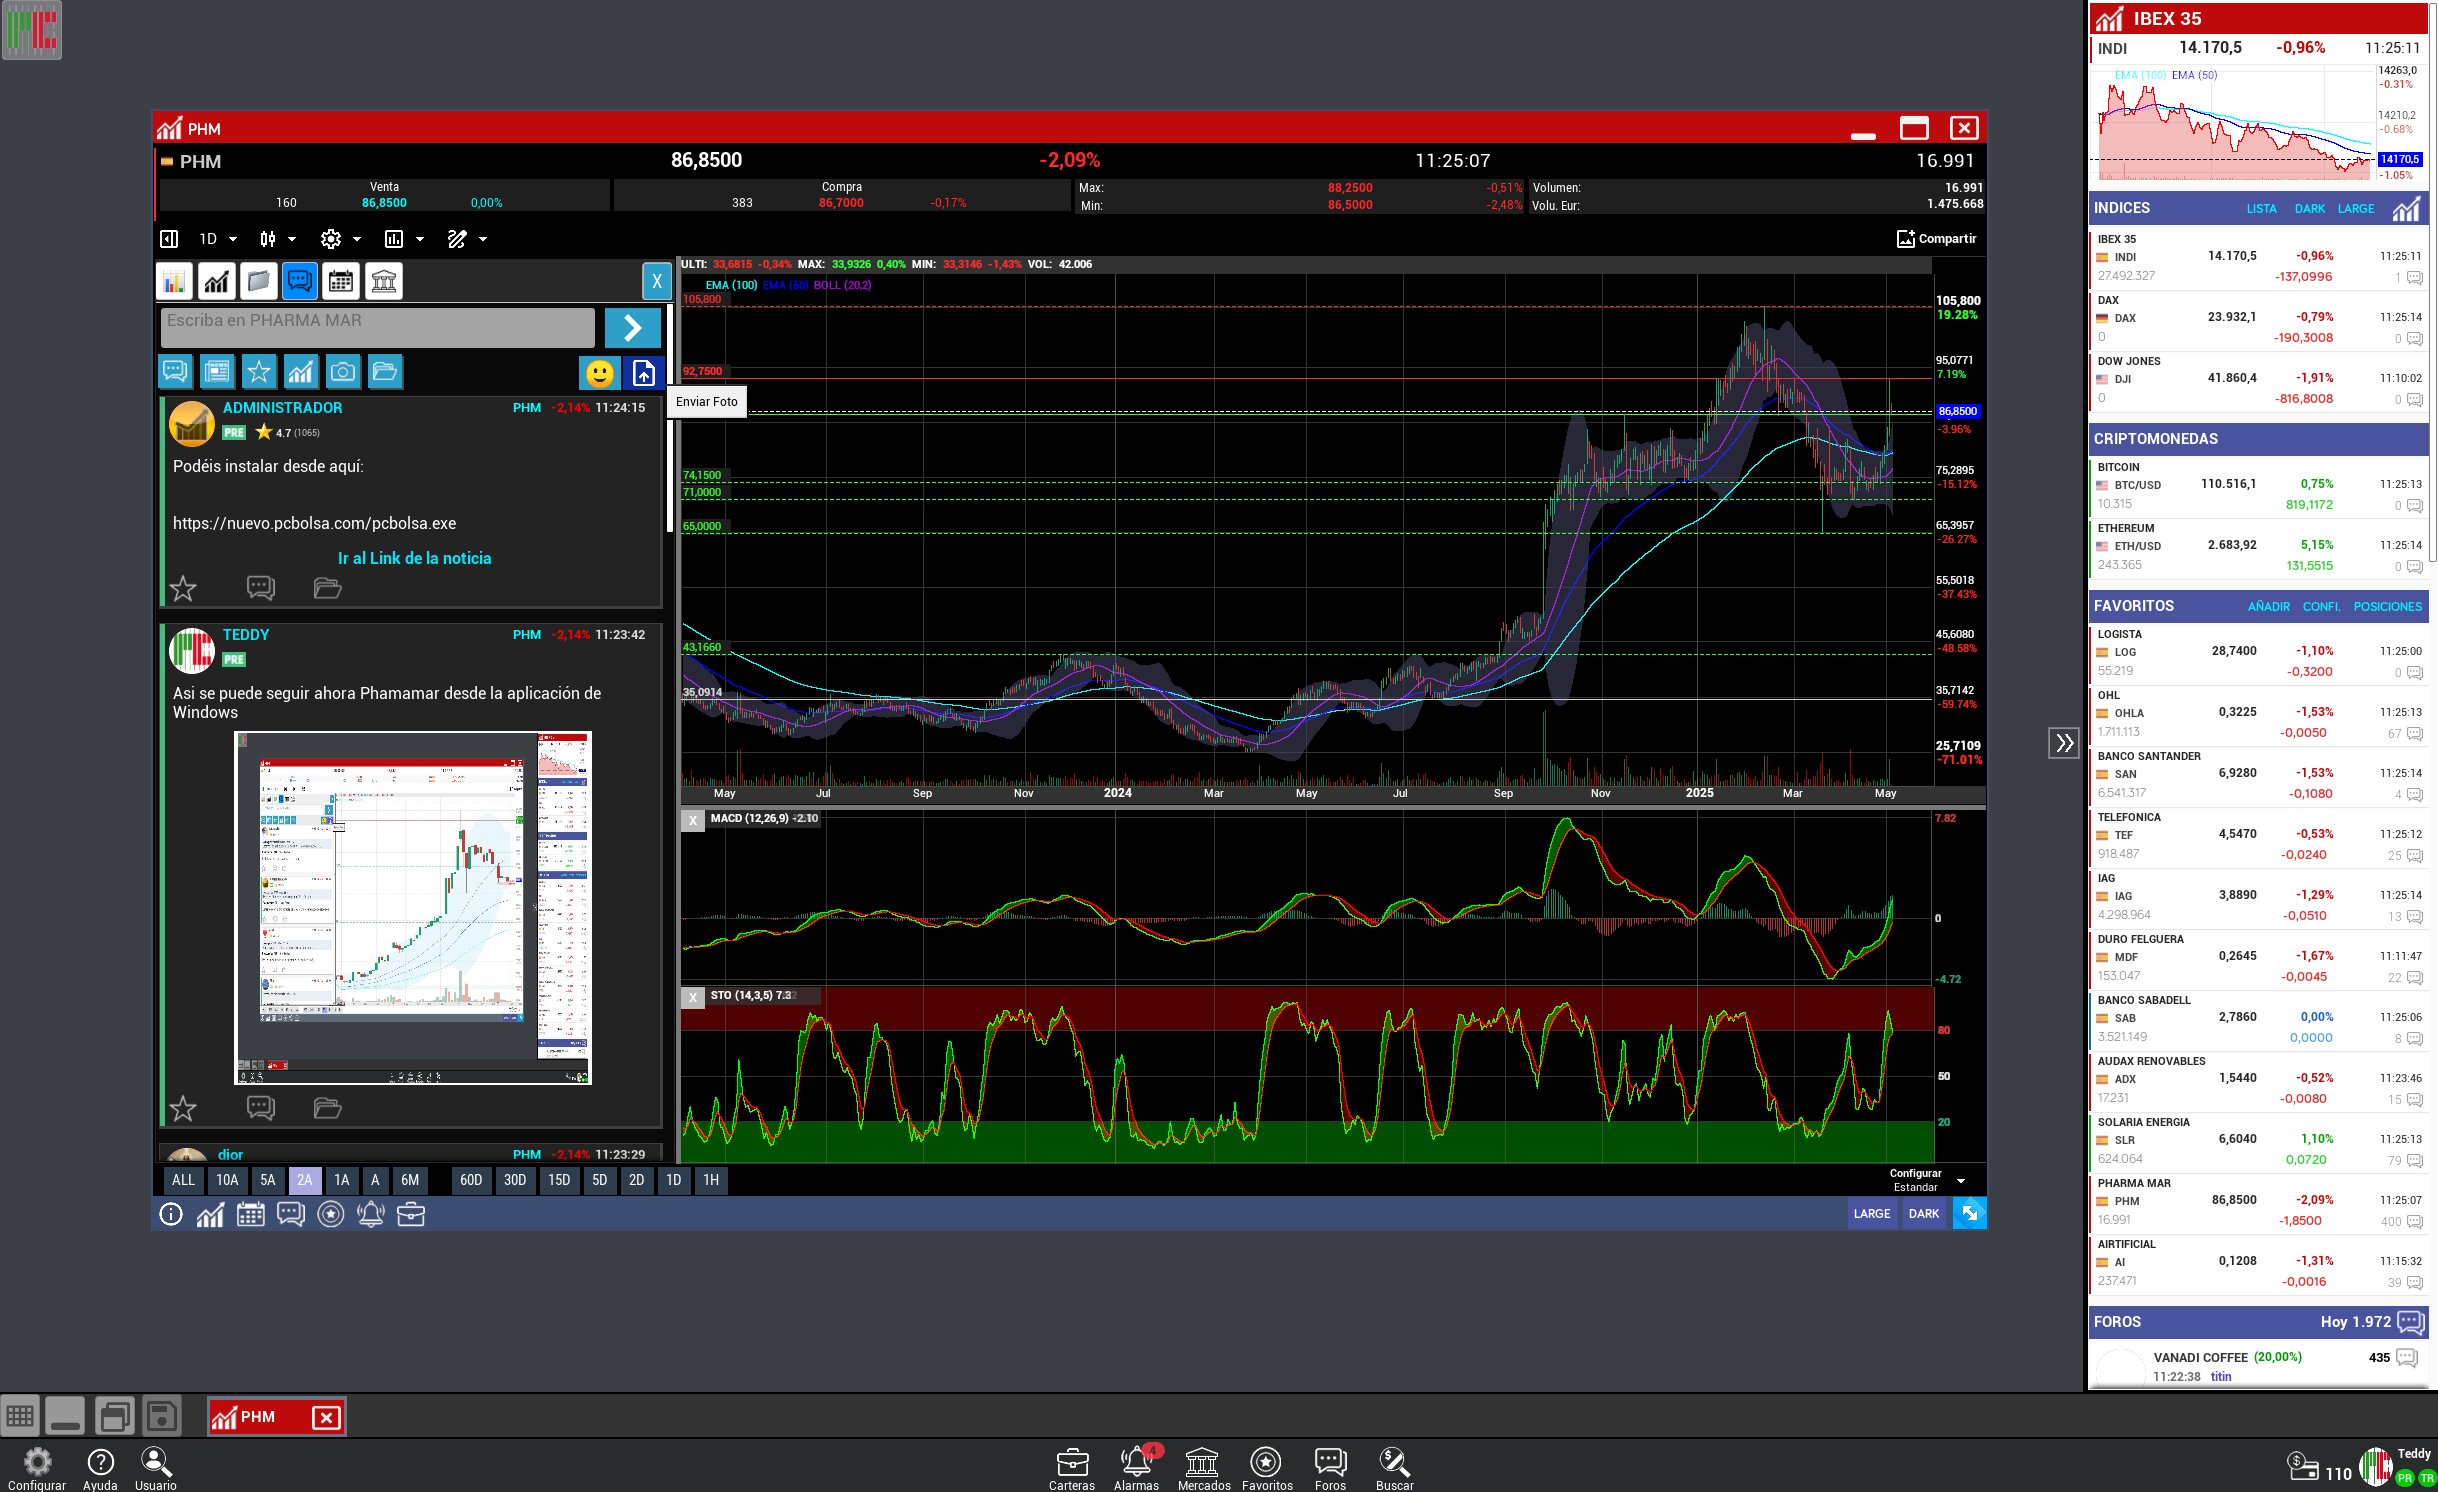Toggle LARGE mode in PHM window bottom bar
2438x1492 pixels.
tap(1871, 1214)
